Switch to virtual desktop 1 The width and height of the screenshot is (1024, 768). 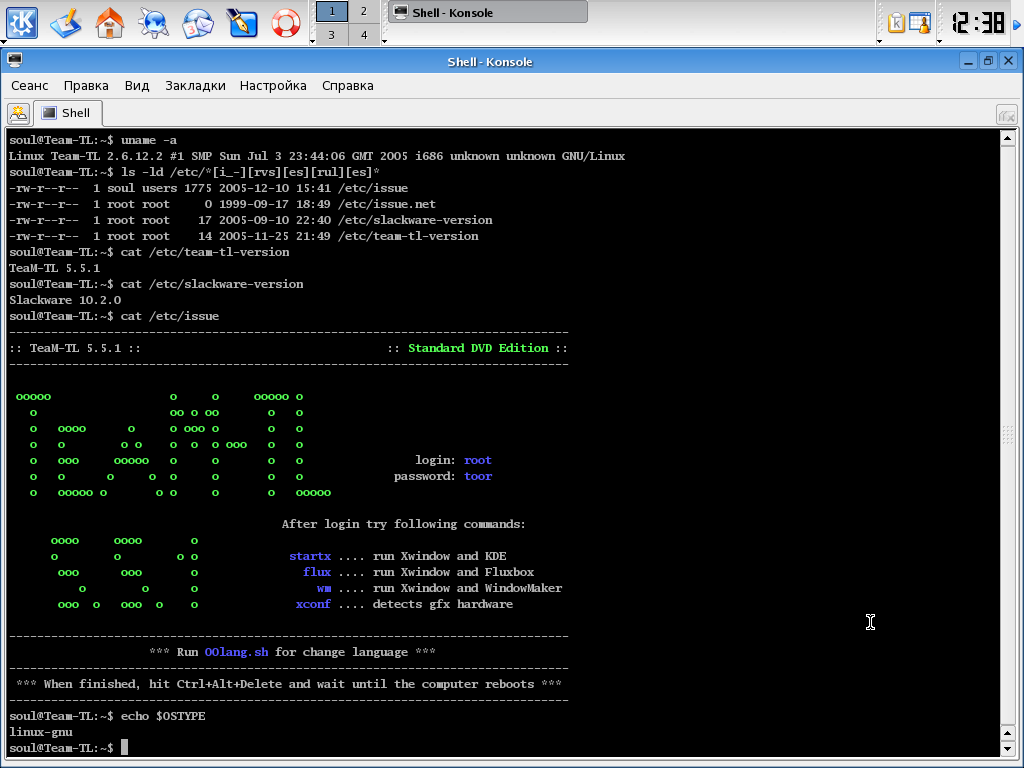click(x=332, y=11)
